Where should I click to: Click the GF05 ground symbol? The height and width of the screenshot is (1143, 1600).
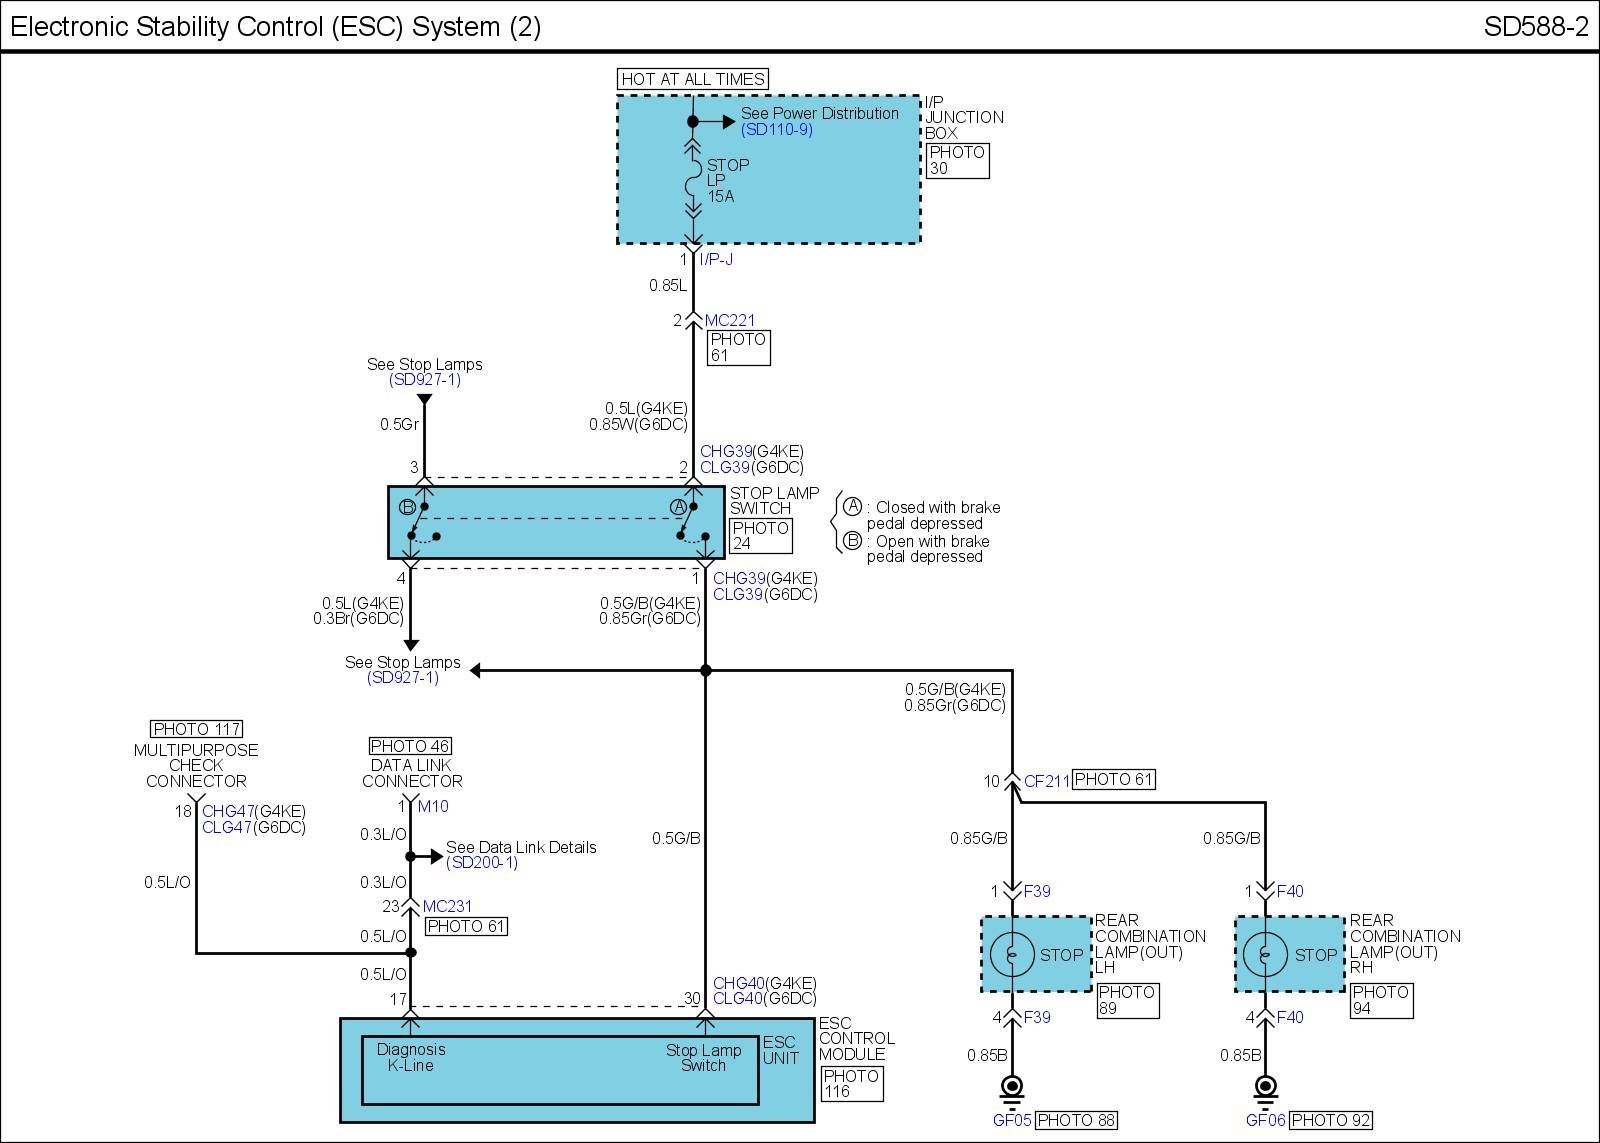point(1012,1087)
